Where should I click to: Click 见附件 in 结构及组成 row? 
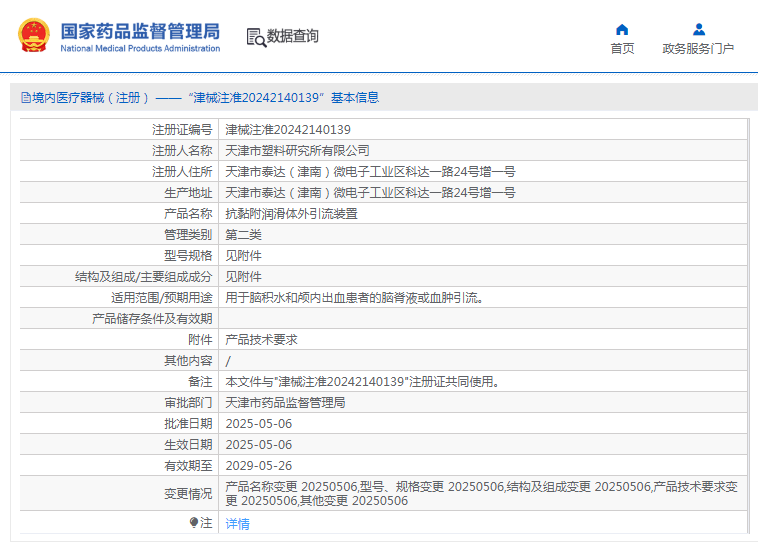[243, 277]
